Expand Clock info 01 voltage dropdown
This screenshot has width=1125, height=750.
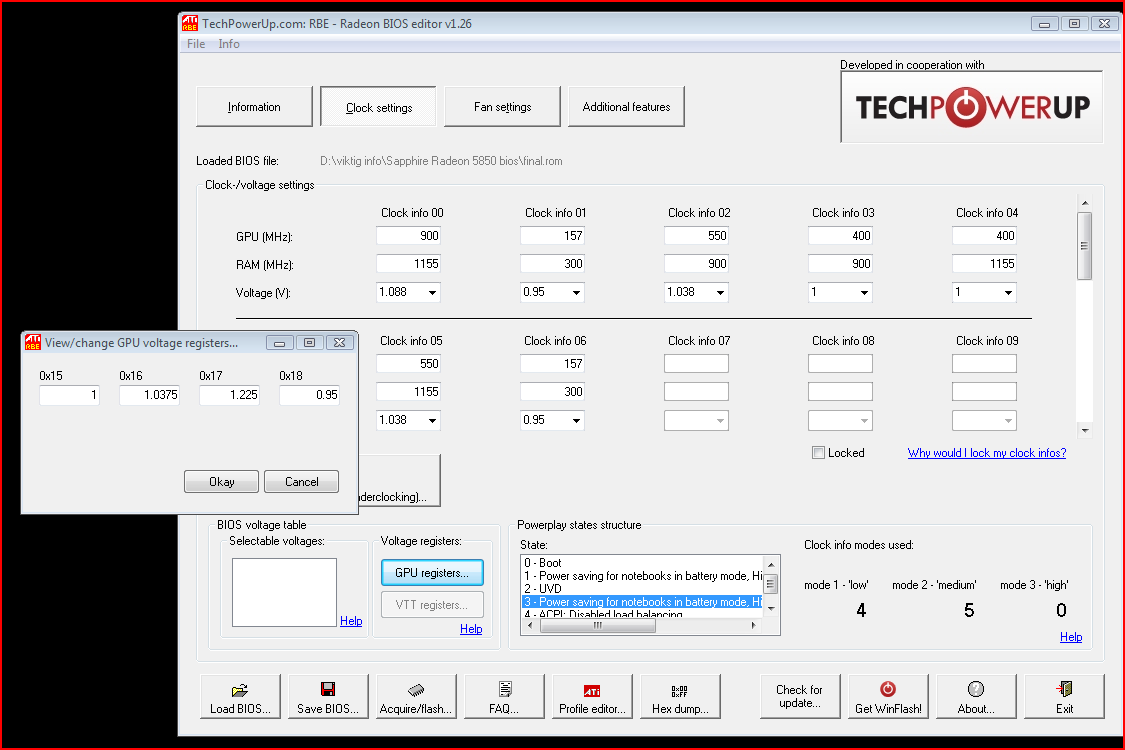point(577,293)
